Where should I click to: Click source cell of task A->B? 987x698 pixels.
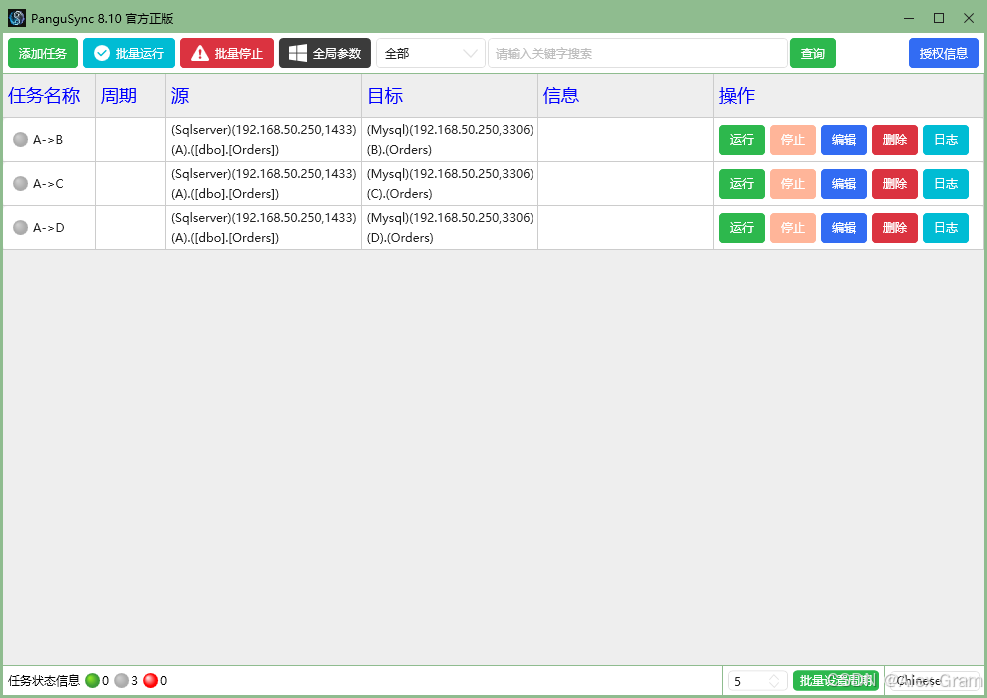click(x=264, y=140)
